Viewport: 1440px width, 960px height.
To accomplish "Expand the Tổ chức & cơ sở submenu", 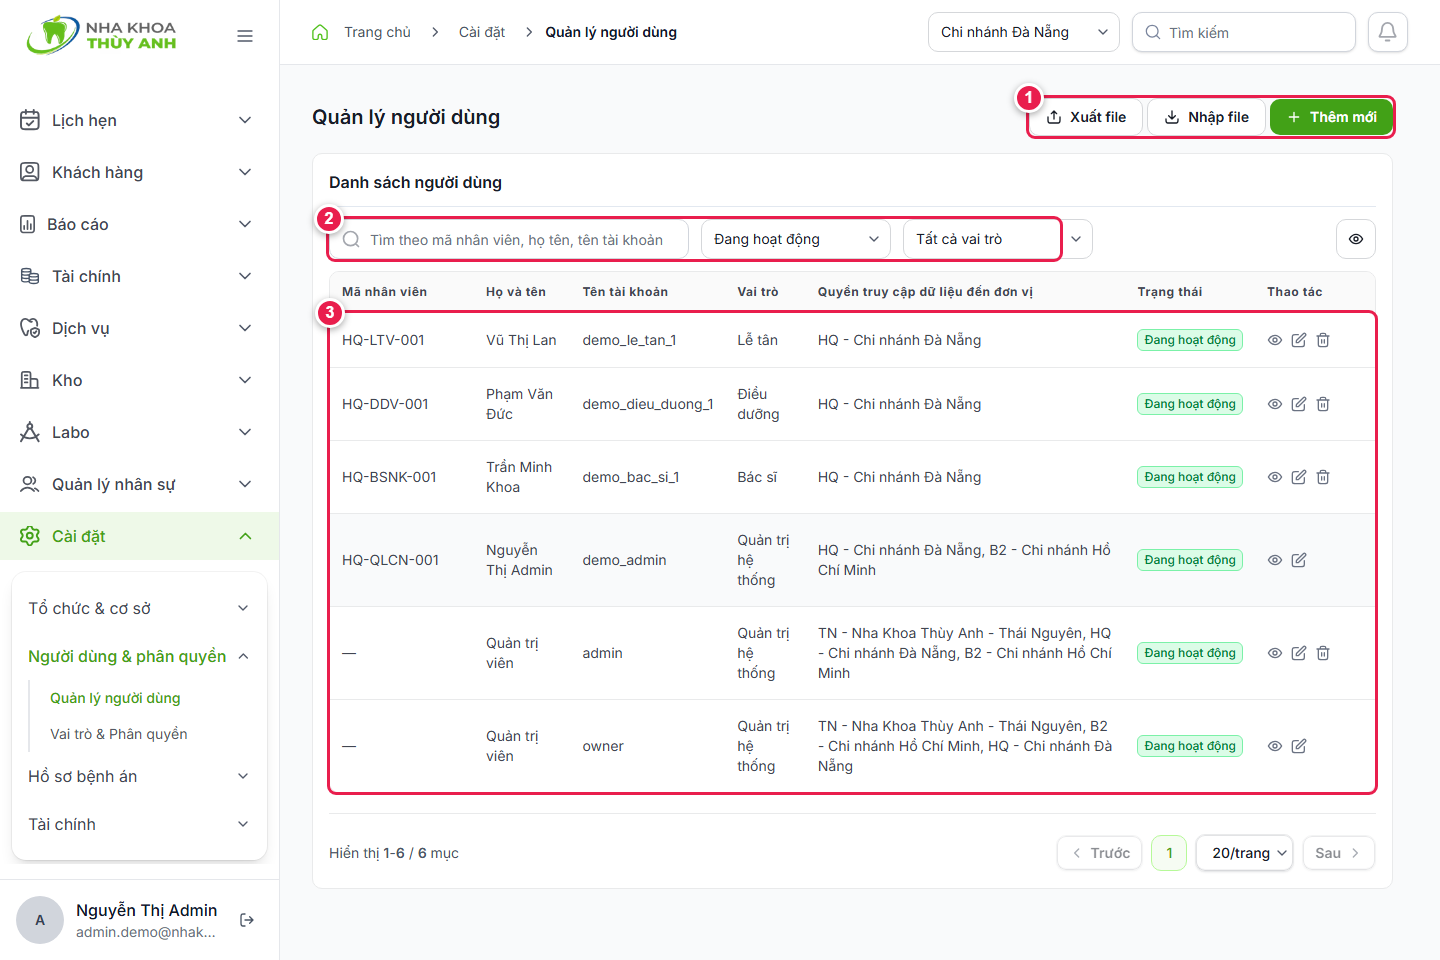I will point(139,608).
